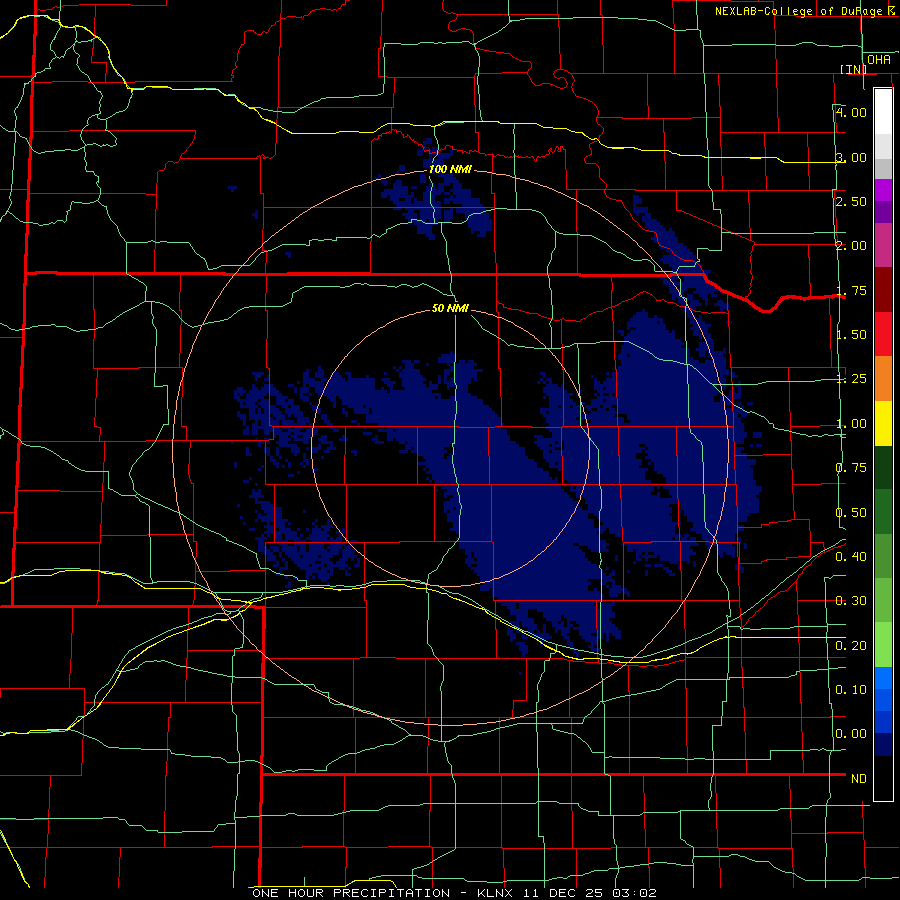Click the OHA product code label
900x900 pixels.
tap(879, 60)
